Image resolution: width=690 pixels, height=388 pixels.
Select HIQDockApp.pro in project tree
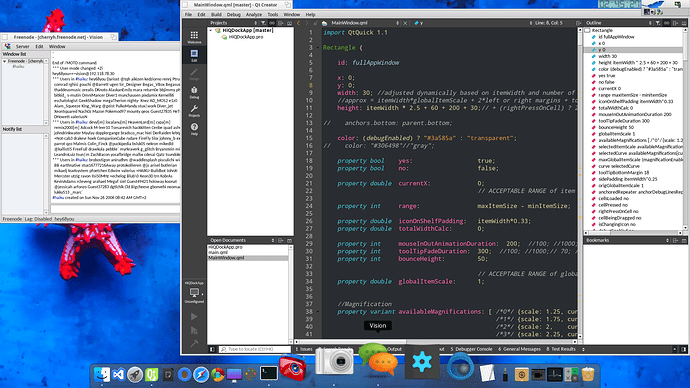point(246,37)
